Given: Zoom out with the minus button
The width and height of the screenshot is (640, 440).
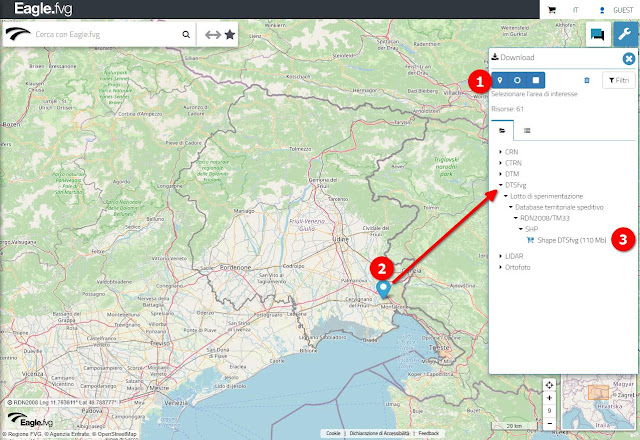Looking at the screenshot, I should pyautogui.click(x=549, y=423).
